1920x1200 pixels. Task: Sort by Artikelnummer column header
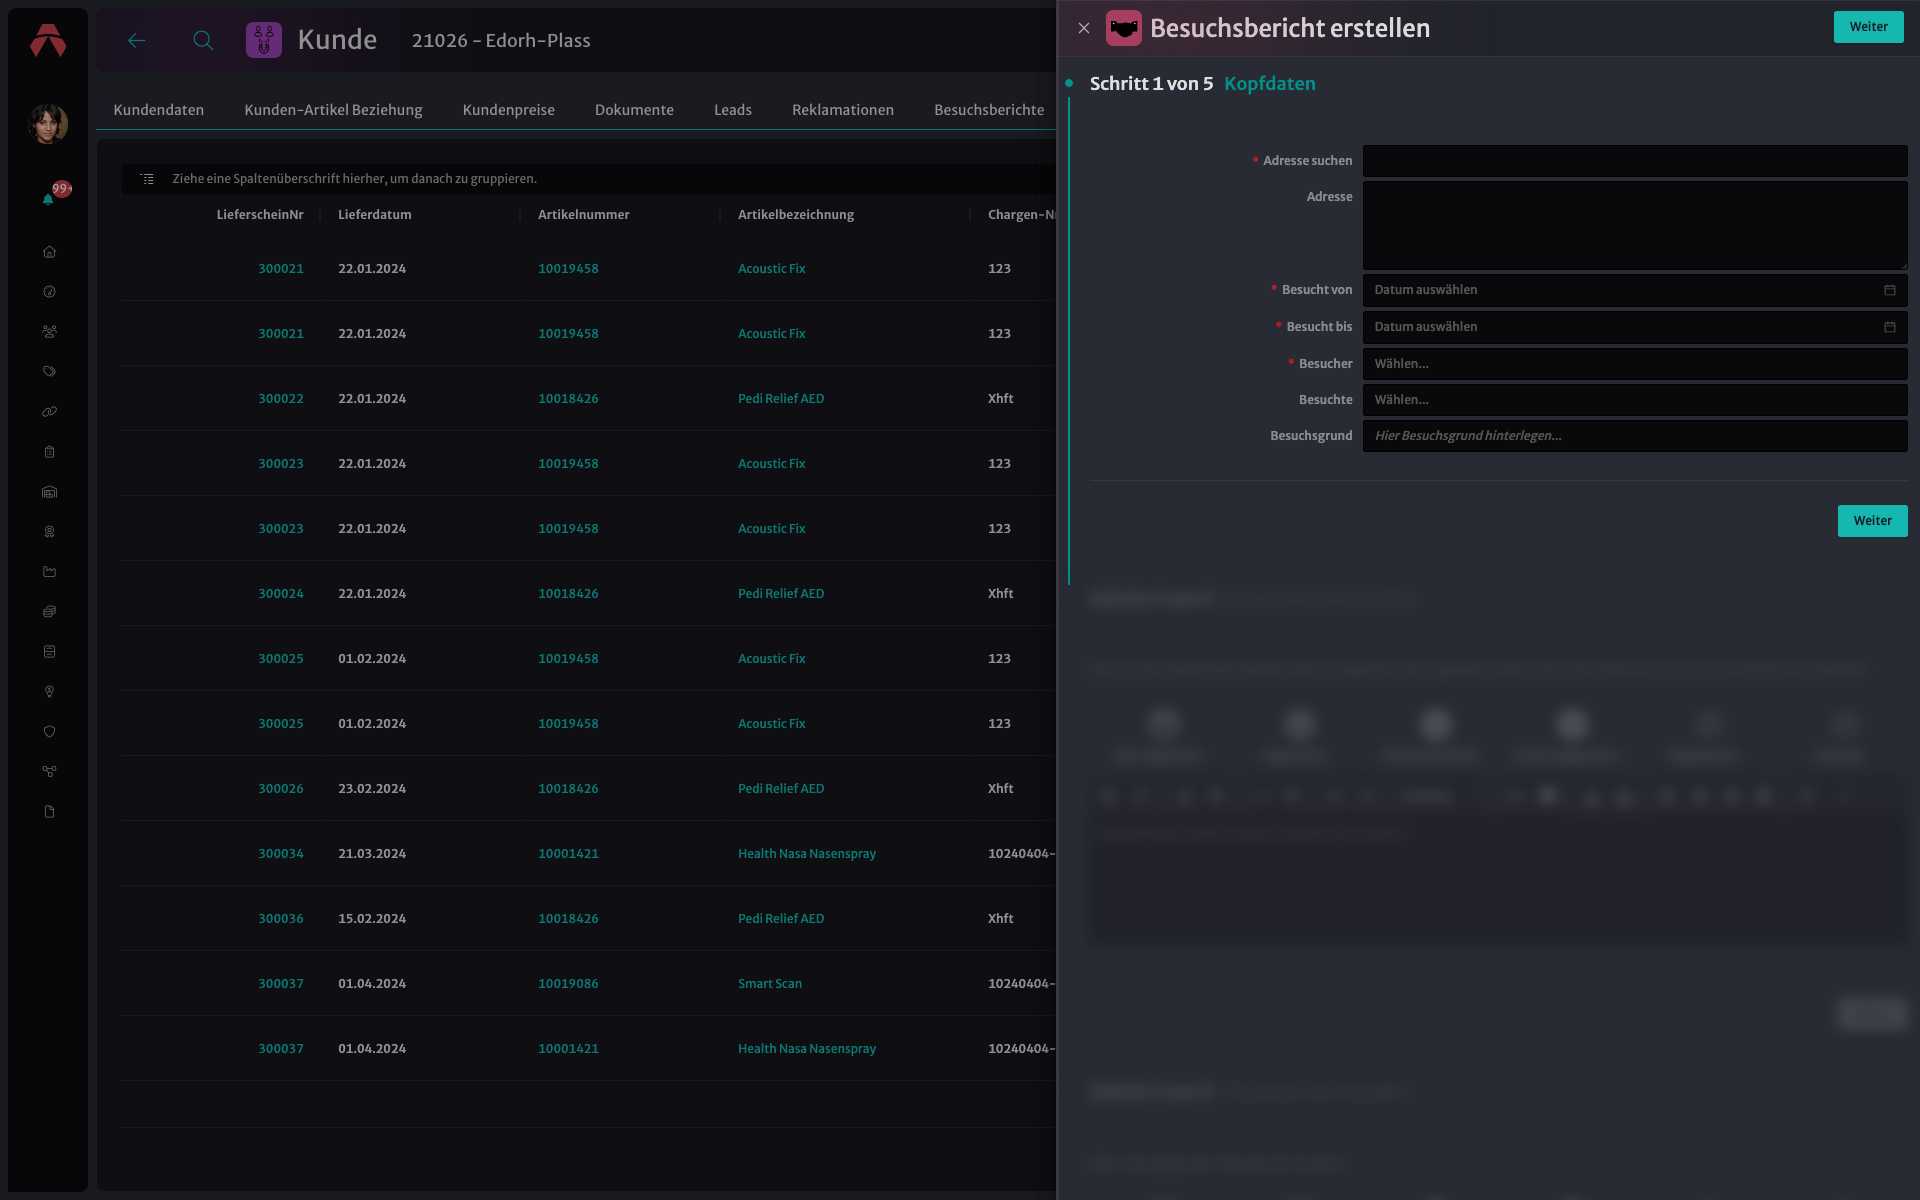(x=584, y=215)
